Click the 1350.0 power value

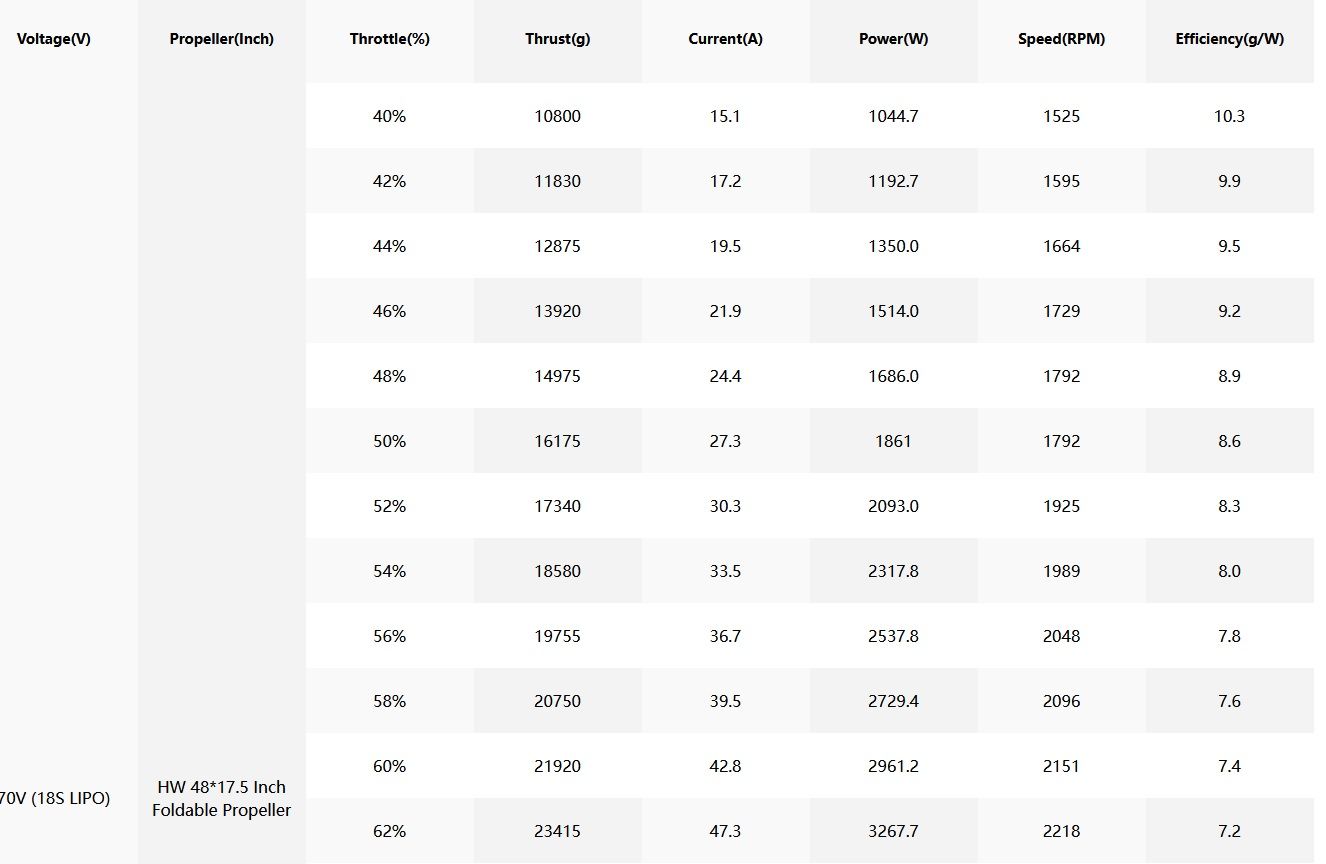click(x=894, y=246)
